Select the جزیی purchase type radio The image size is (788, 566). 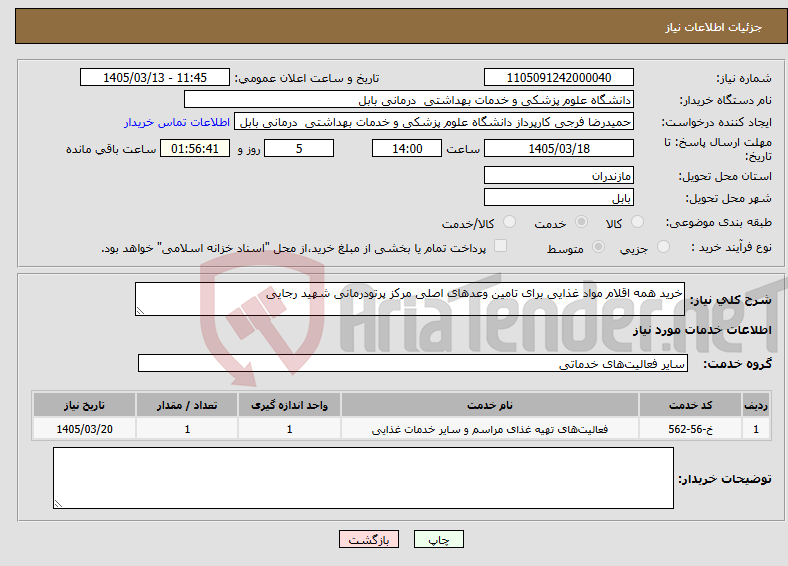pyautogui.click(x=663, y=246)
